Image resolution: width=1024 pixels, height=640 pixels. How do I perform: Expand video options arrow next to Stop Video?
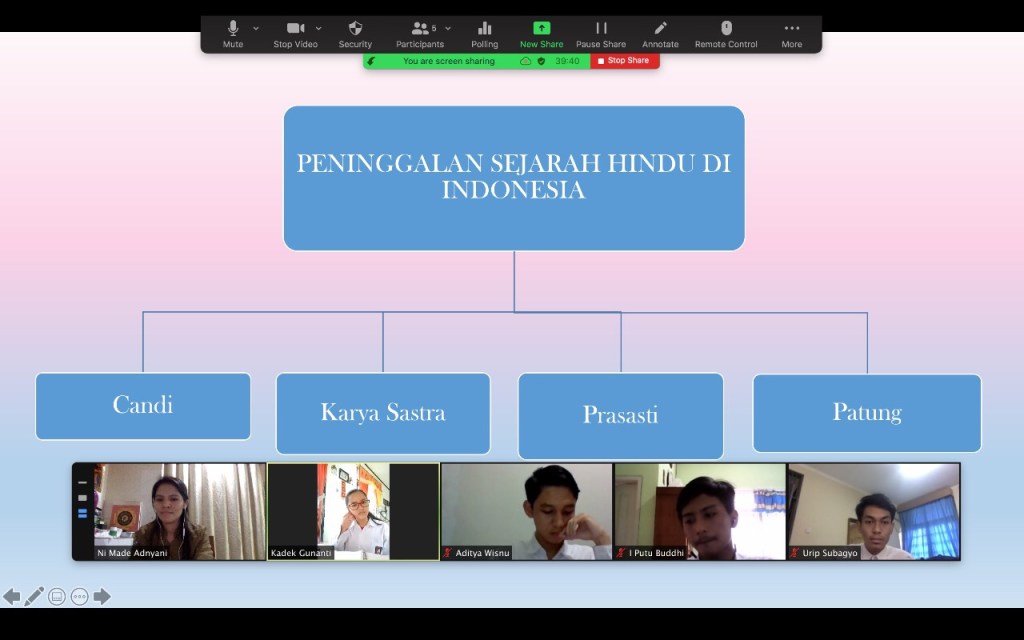[x=319, y=28]
